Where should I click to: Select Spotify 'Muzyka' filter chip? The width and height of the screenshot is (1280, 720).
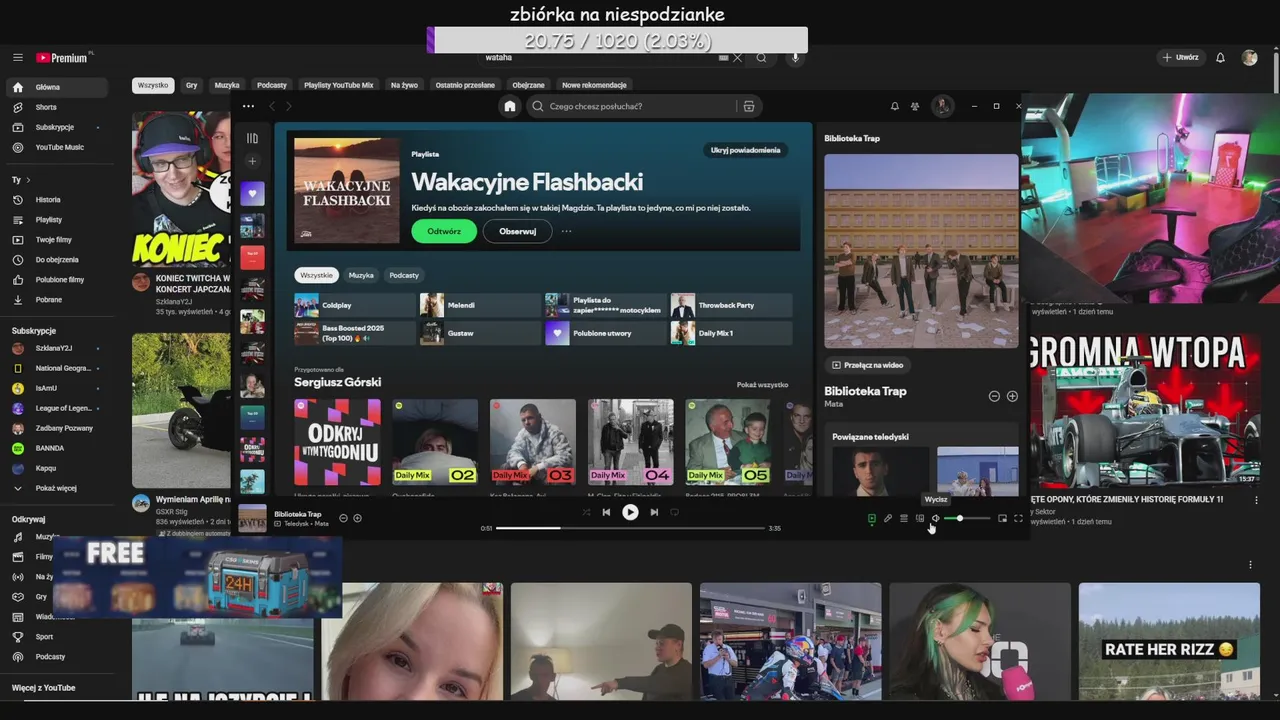tap(361, 275)
